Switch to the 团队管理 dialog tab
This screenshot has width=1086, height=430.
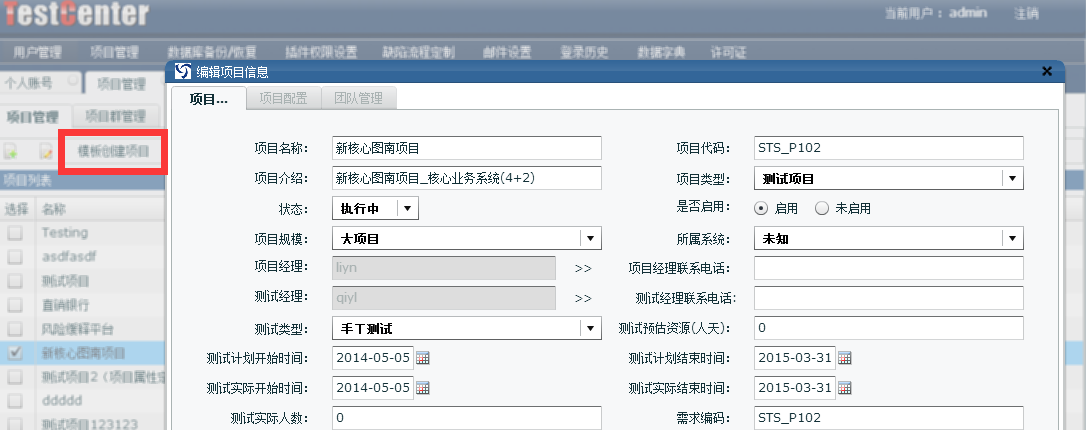pos(359,98)
